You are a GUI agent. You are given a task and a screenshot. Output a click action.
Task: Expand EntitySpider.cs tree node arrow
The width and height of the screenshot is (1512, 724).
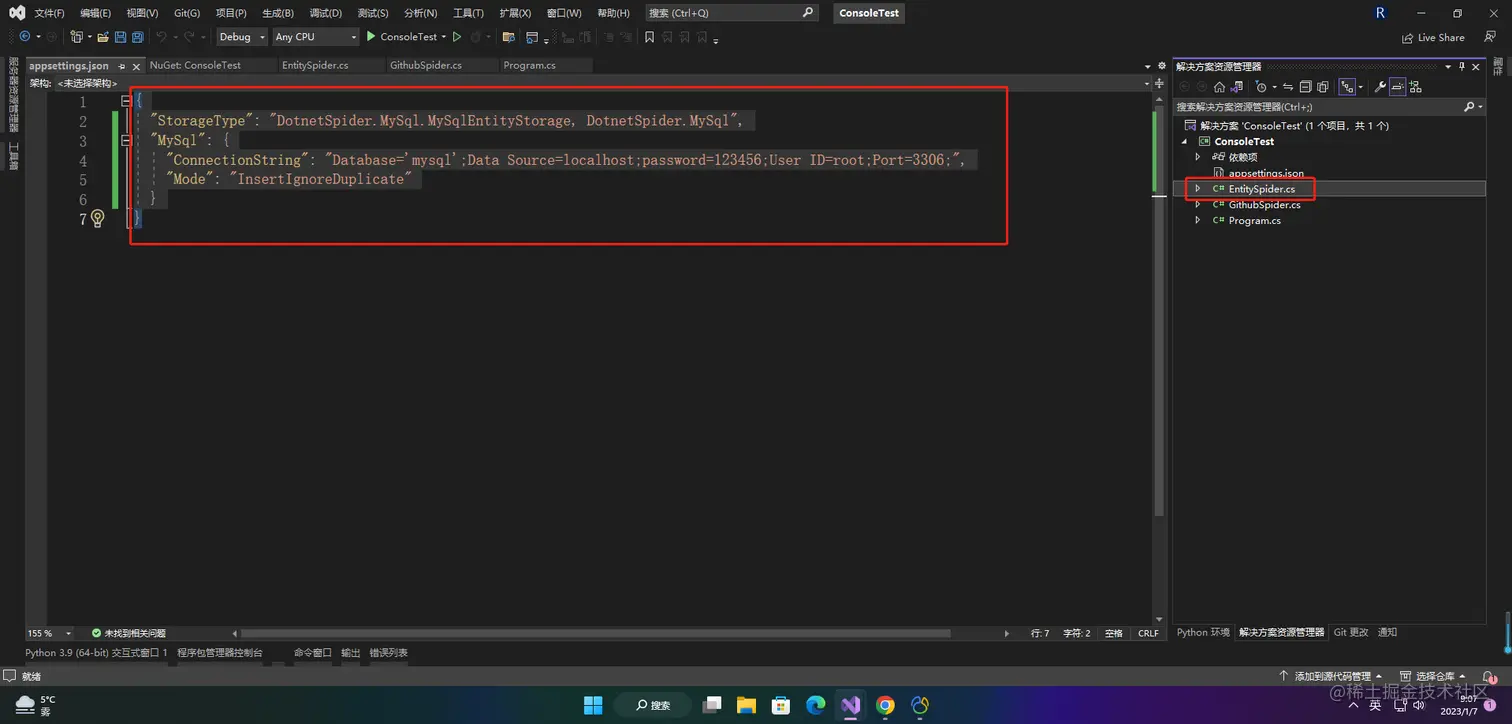(x=1198, y=188)
